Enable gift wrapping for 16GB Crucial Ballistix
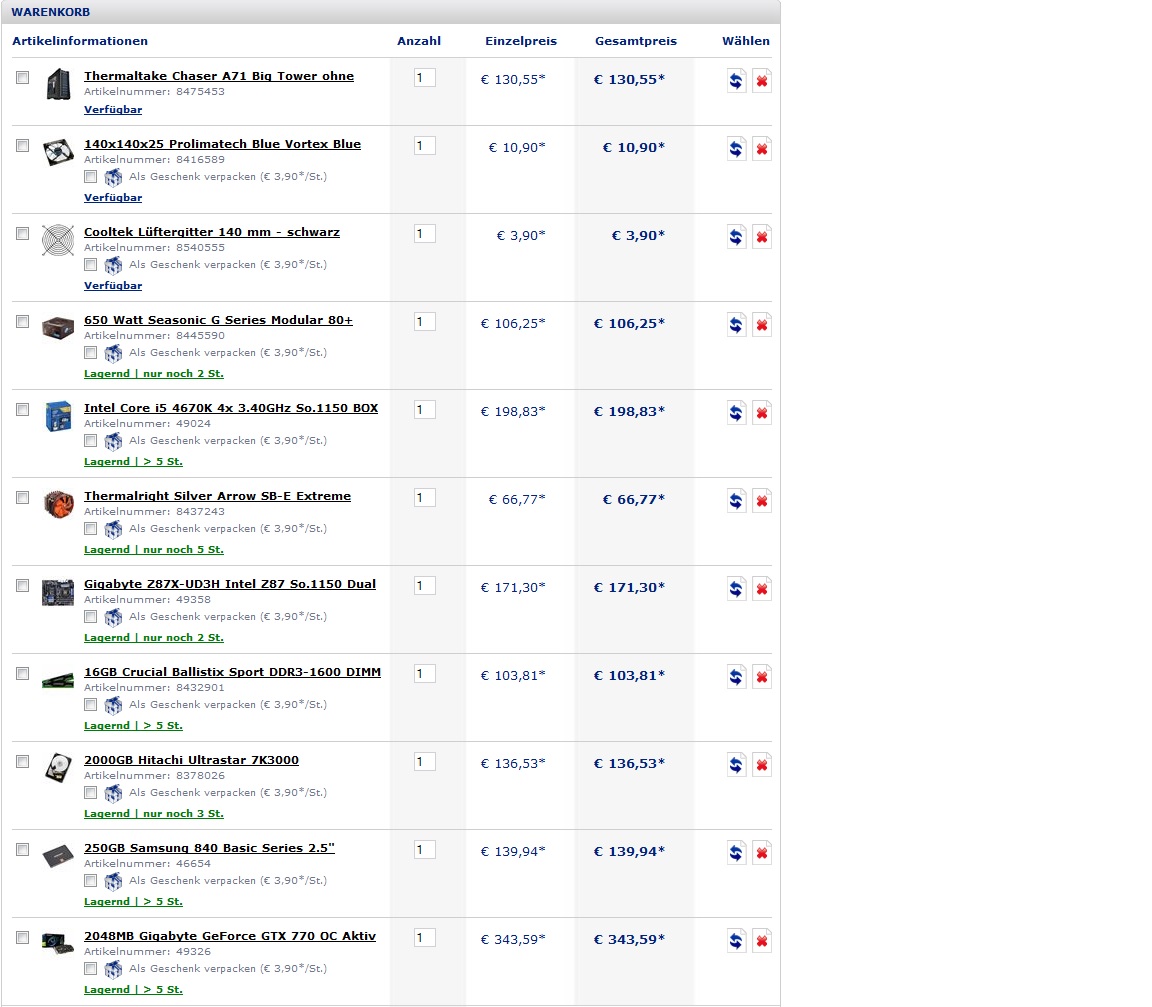Screen dimensions: 1152x1007 point(90,704)
